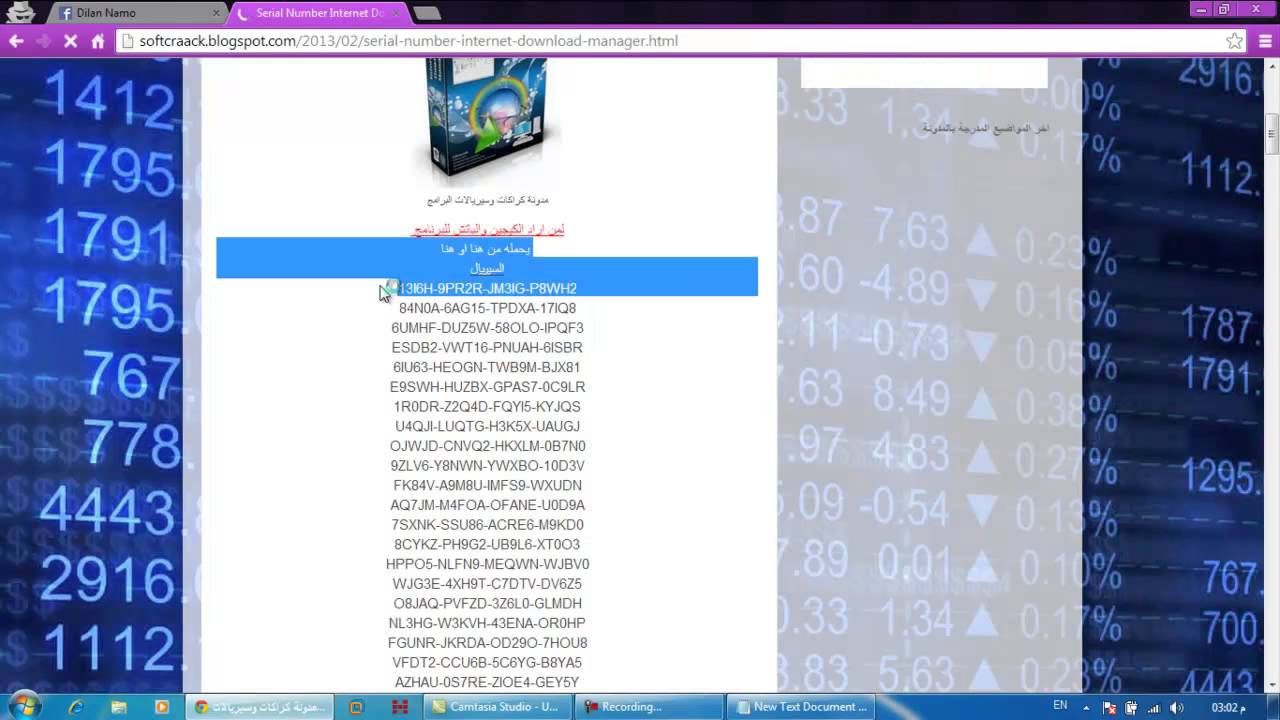The height and width of the screenshot is (720, 1280).
Task: Click serial 6UMHF-DUZ5W-58OLO-IPQF3
Action: [488, 328]
